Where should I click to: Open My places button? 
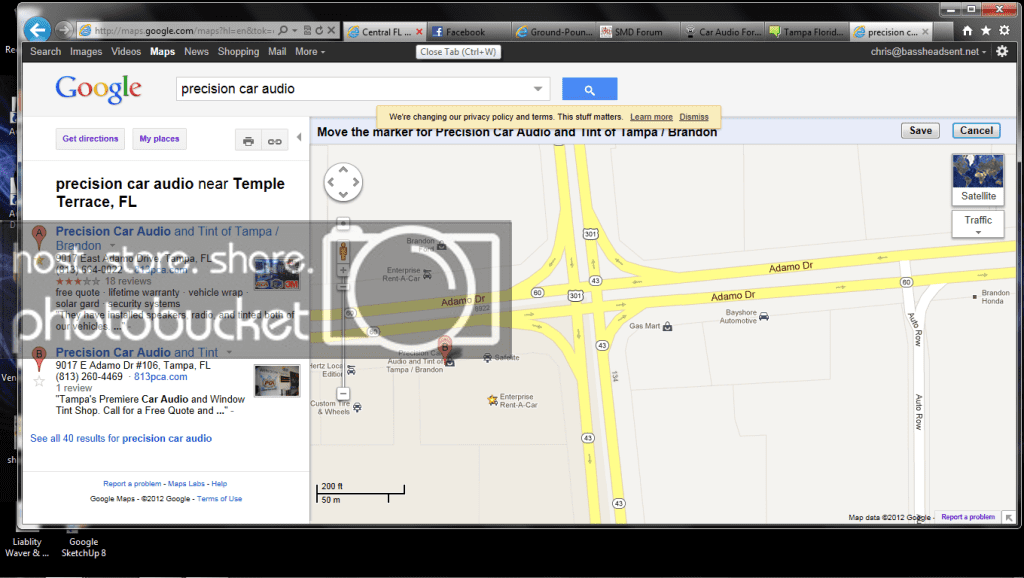click(159, 138)
